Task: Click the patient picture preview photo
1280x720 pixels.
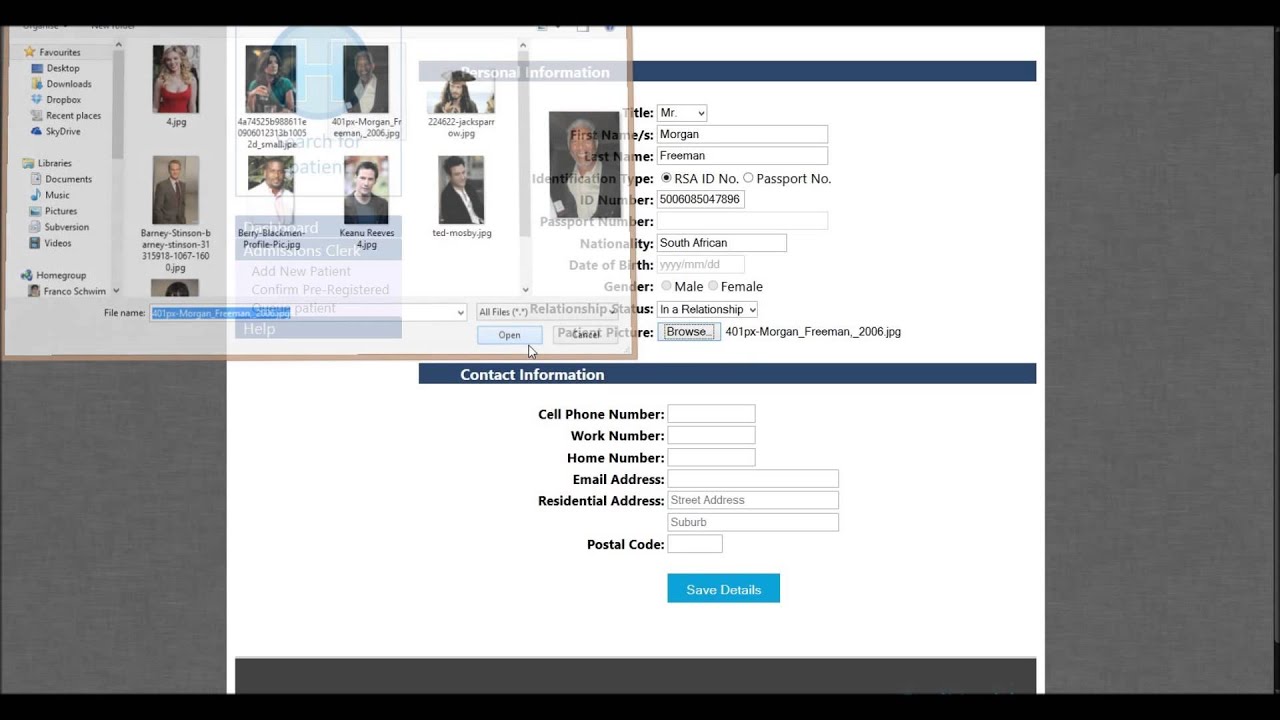Action: click(x=584, y=164)
